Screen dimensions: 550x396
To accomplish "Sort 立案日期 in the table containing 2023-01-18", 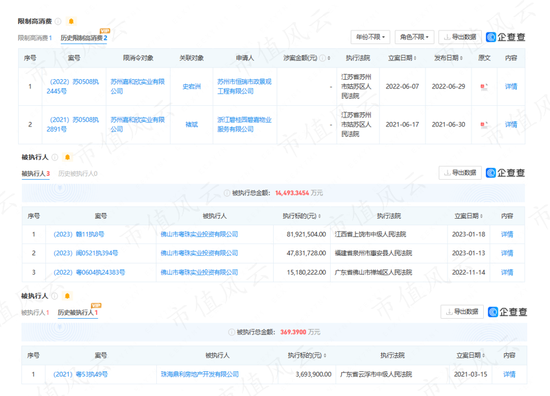I will (x=481, y=216).
